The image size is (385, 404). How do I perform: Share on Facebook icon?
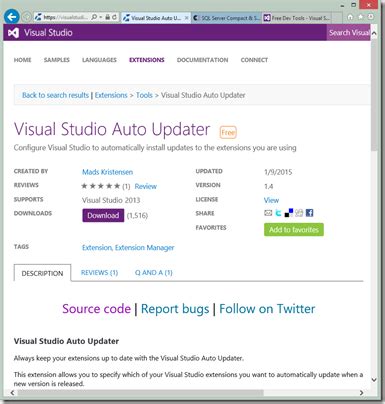point(309,213)
